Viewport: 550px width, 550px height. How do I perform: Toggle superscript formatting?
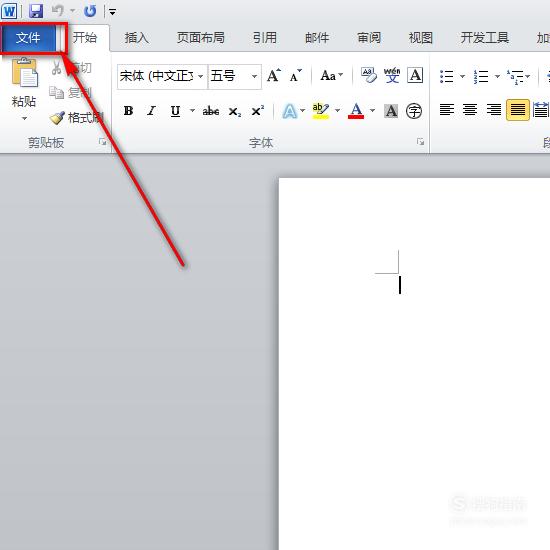click(258, 111)
